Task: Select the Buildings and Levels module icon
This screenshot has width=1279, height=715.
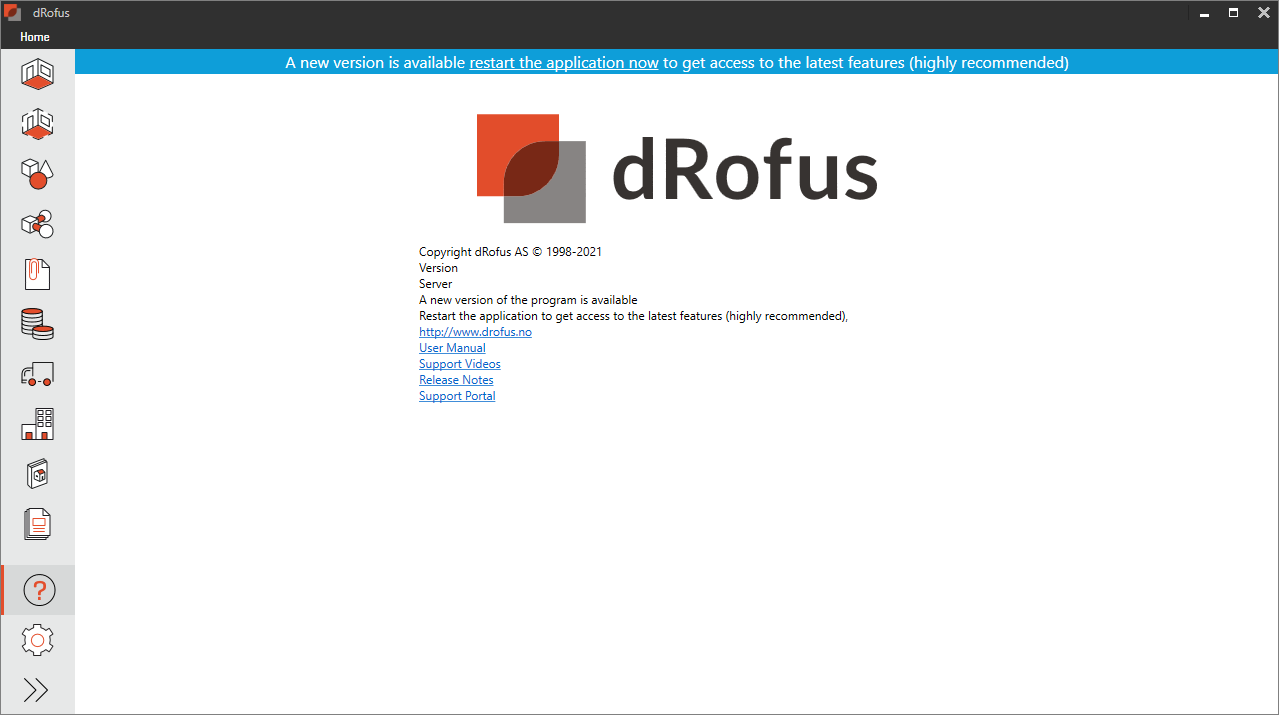Action: 37,424
